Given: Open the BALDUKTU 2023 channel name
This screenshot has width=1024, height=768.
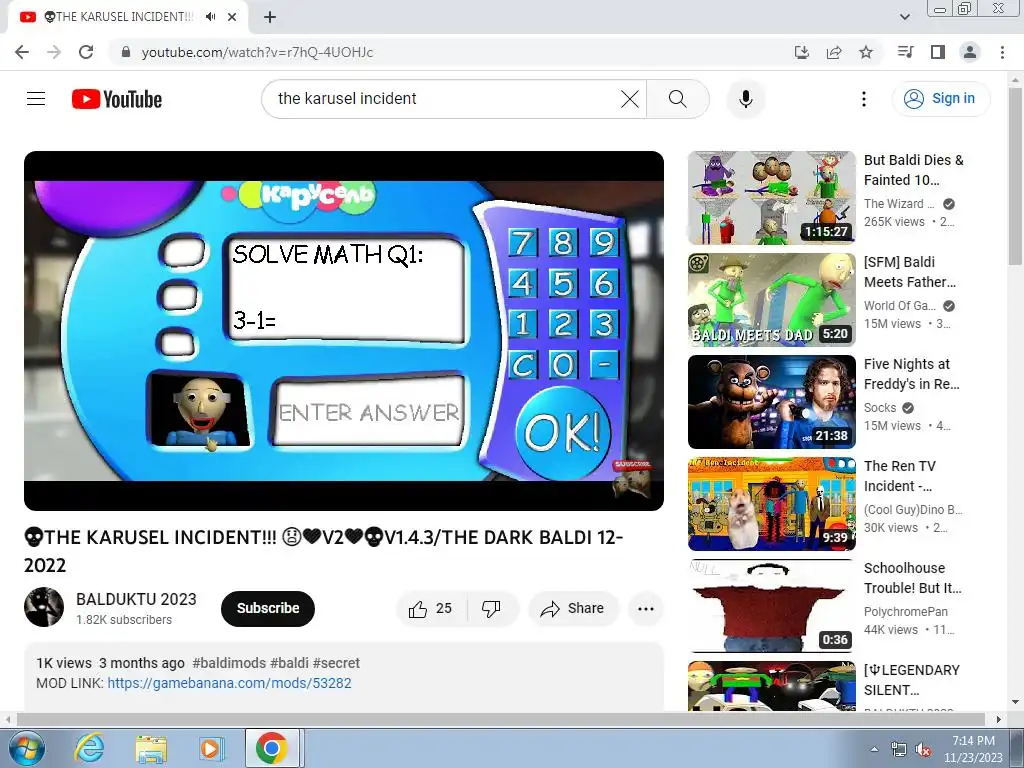Looking at the screenshot, I should click(136, 599).
